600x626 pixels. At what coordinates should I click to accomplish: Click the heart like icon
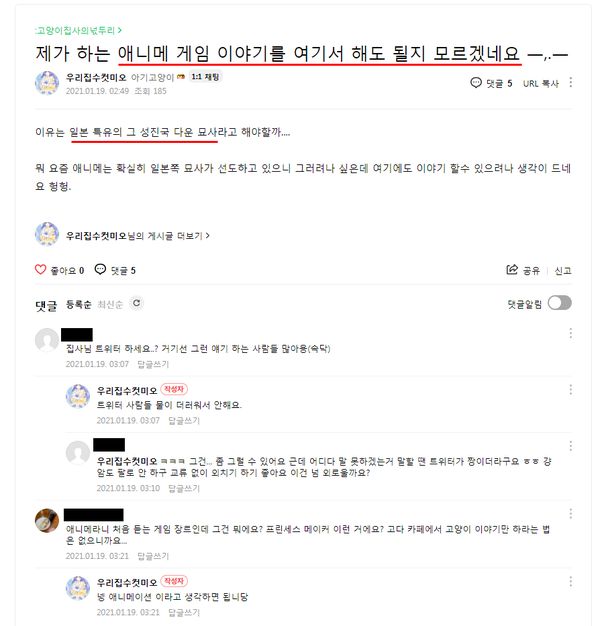(x=40, y=269)
